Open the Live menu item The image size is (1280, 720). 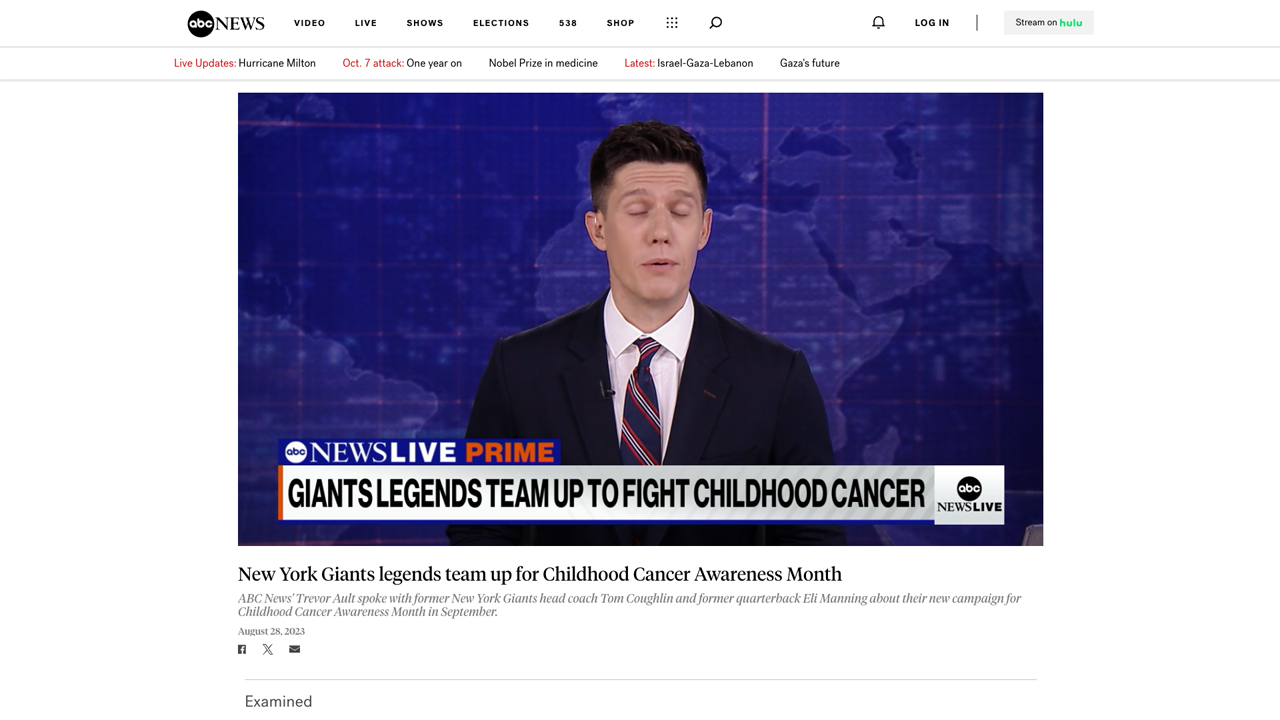pos(366,23)
